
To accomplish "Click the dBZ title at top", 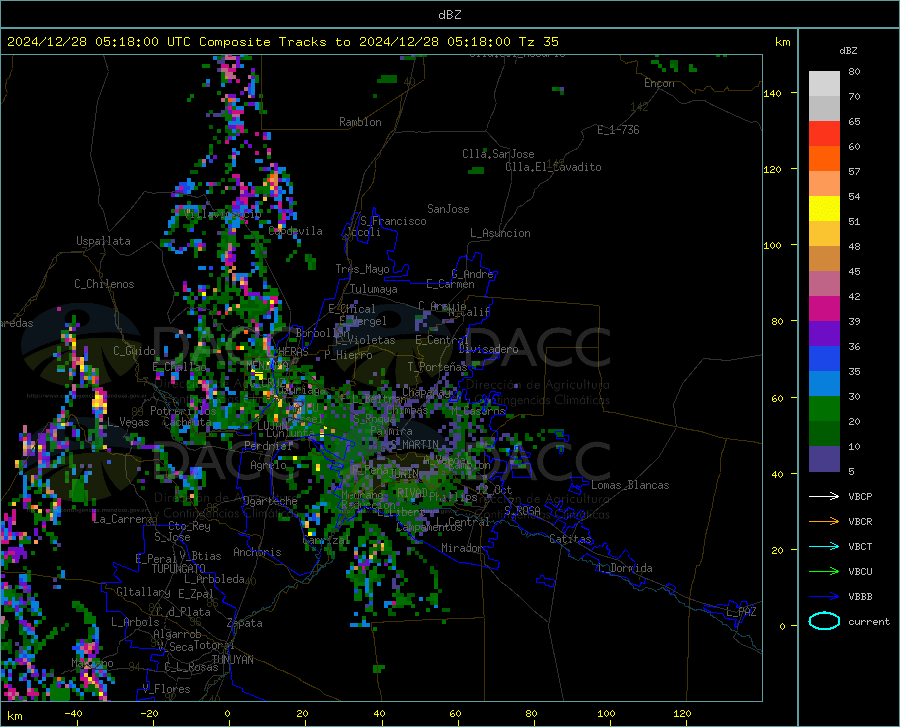I will tap(449, 15).
